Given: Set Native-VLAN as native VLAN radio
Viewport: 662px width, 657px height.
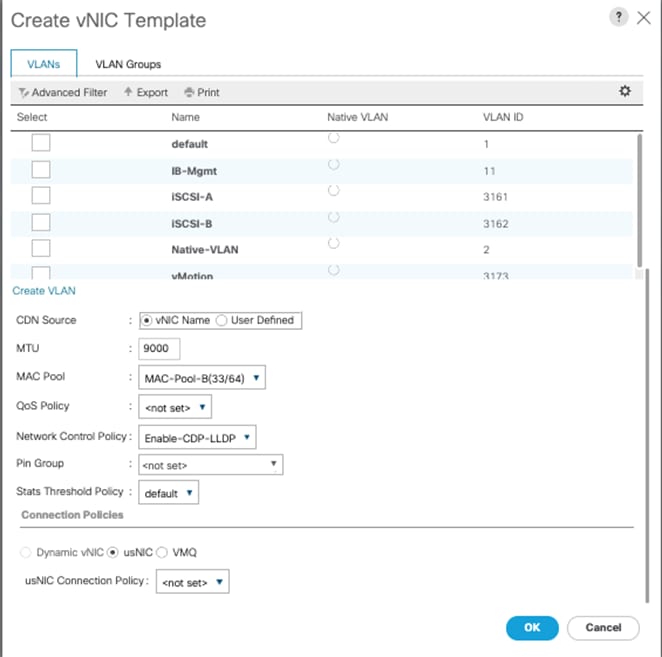Looking at the screenshot, I should pos(334,243).
